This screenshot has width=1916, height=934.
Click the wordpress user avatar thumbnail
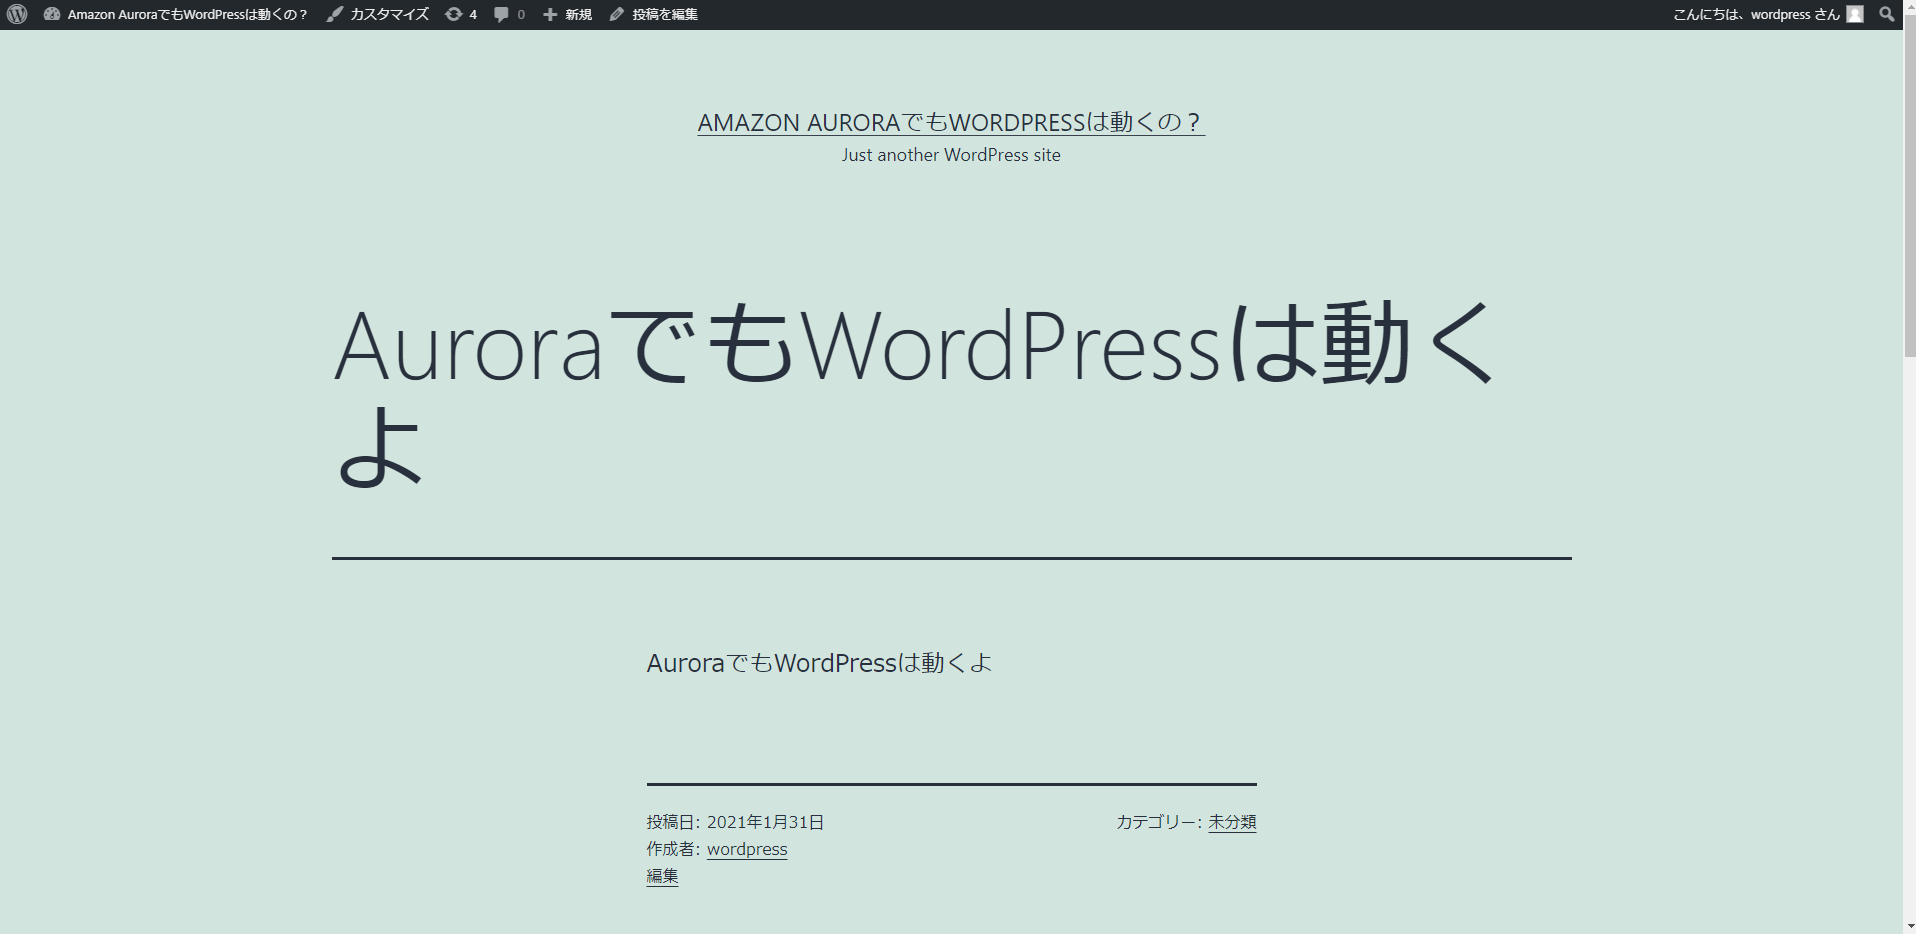1855,14
